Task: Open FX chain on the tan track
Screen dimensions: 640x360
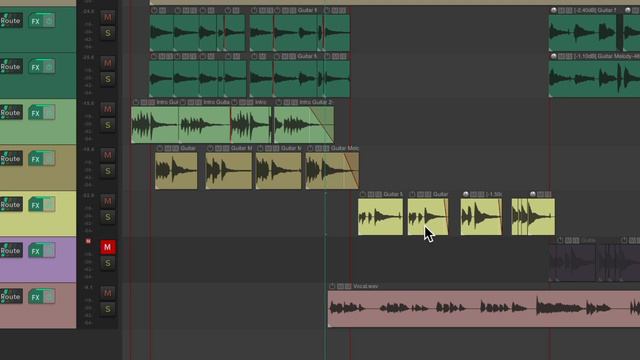Action: tap(36, 159)
